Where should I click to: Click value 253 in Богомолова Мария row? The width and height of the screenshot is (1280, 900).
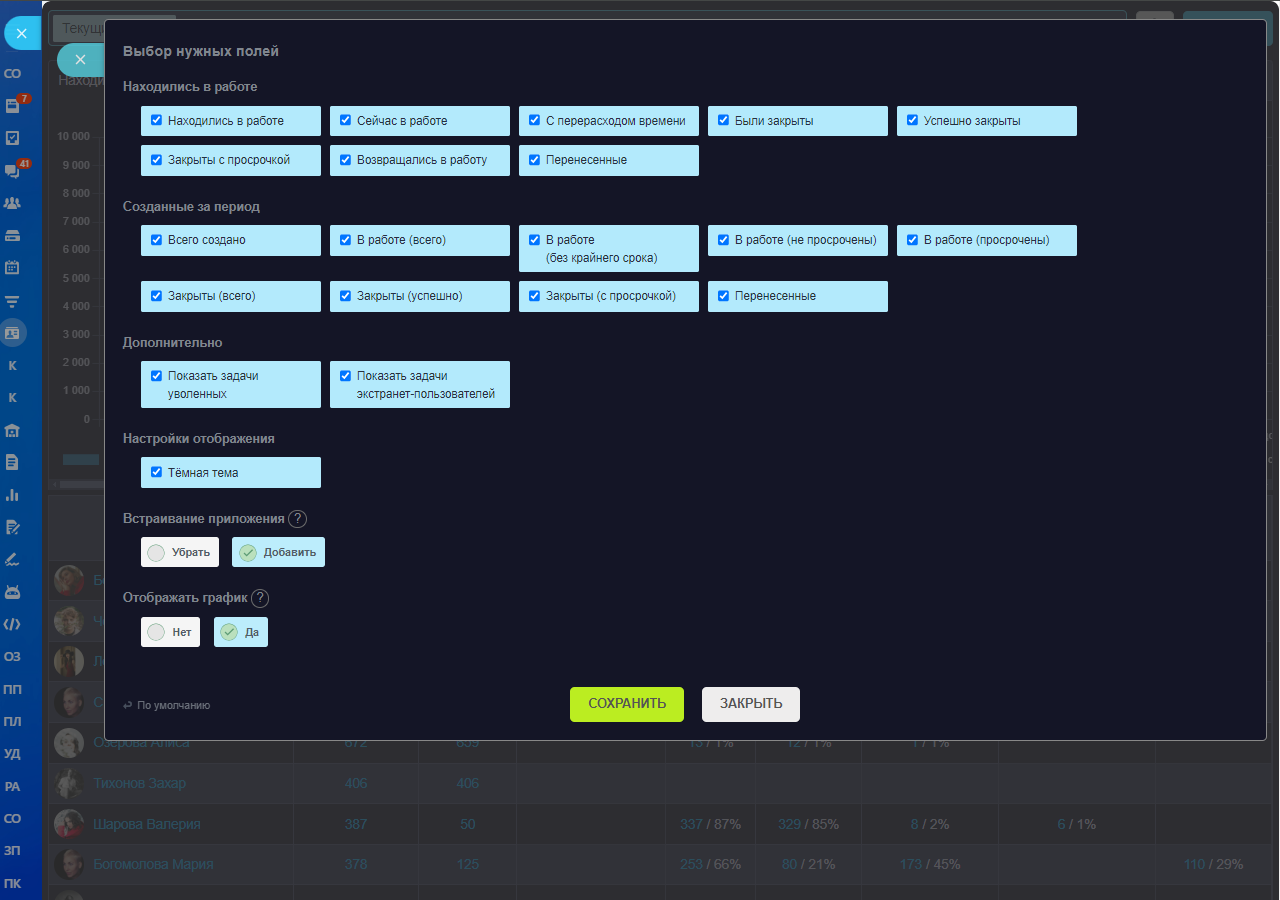click(x=691, y=864)
